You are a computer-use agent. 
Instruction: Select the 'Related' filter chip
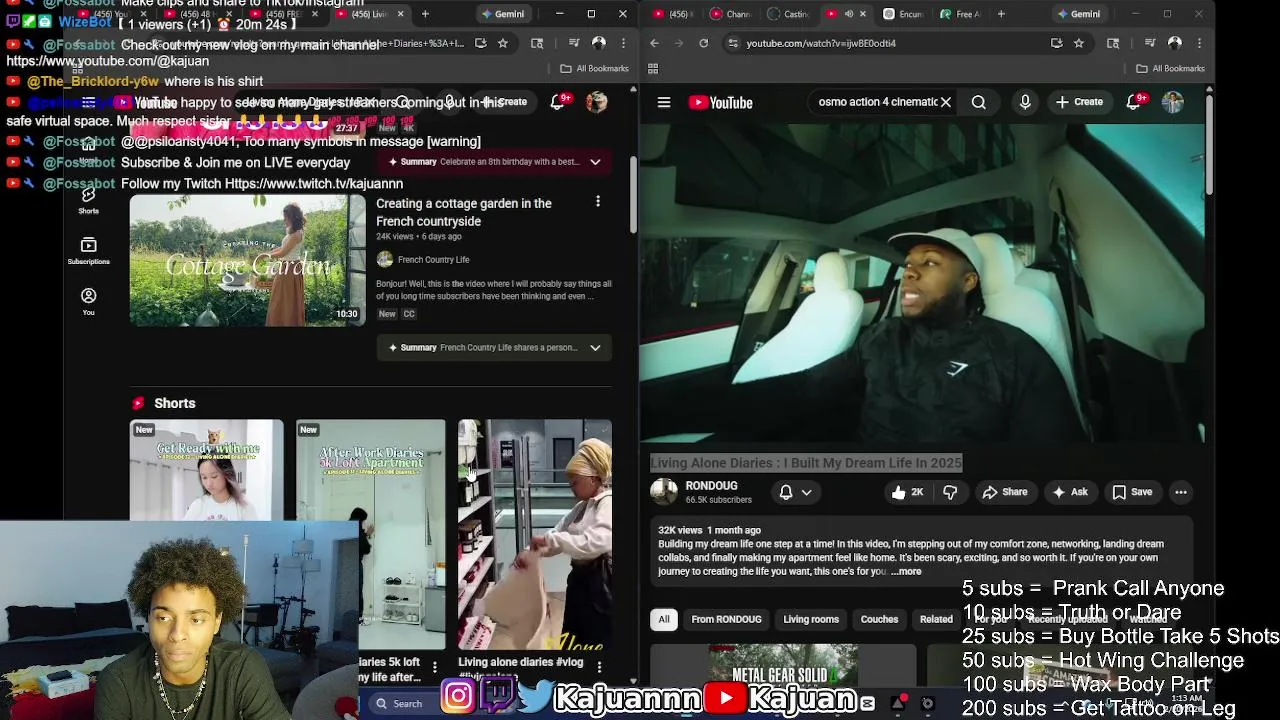(936, 619)
